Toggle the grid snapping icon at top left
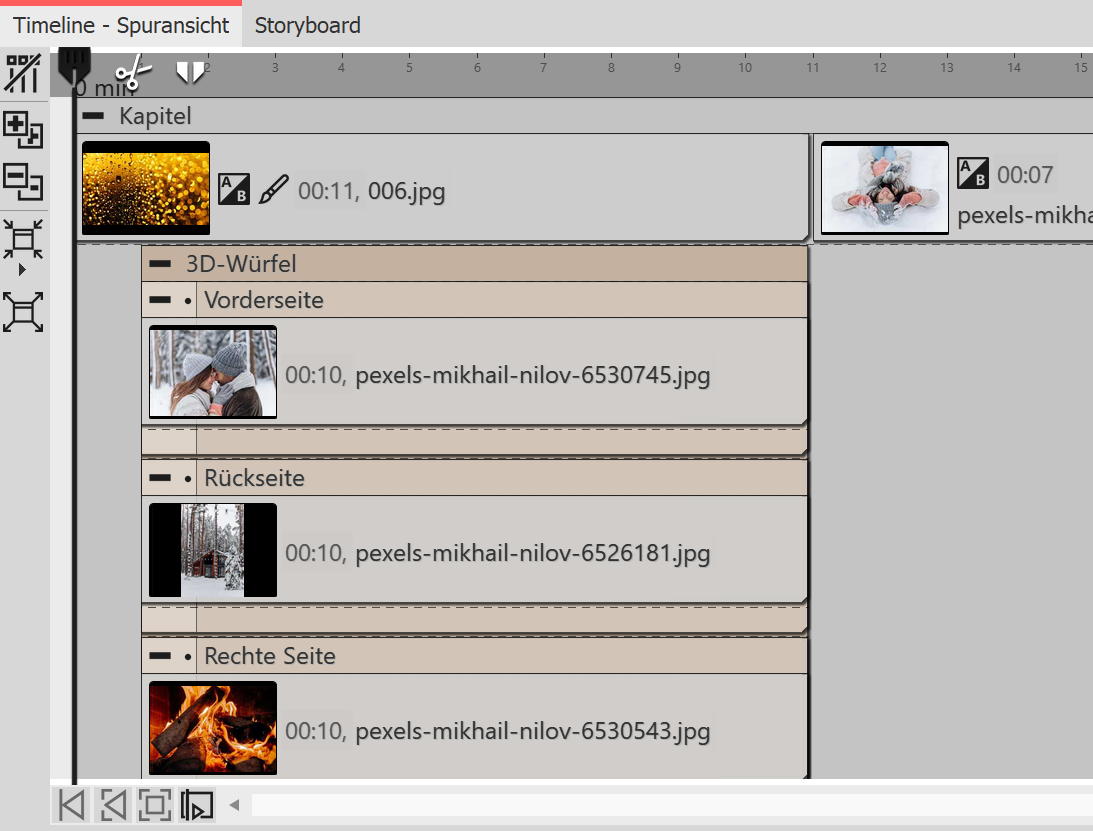Viewport: 1093px width, 831px height. click(x=23, y=74)
